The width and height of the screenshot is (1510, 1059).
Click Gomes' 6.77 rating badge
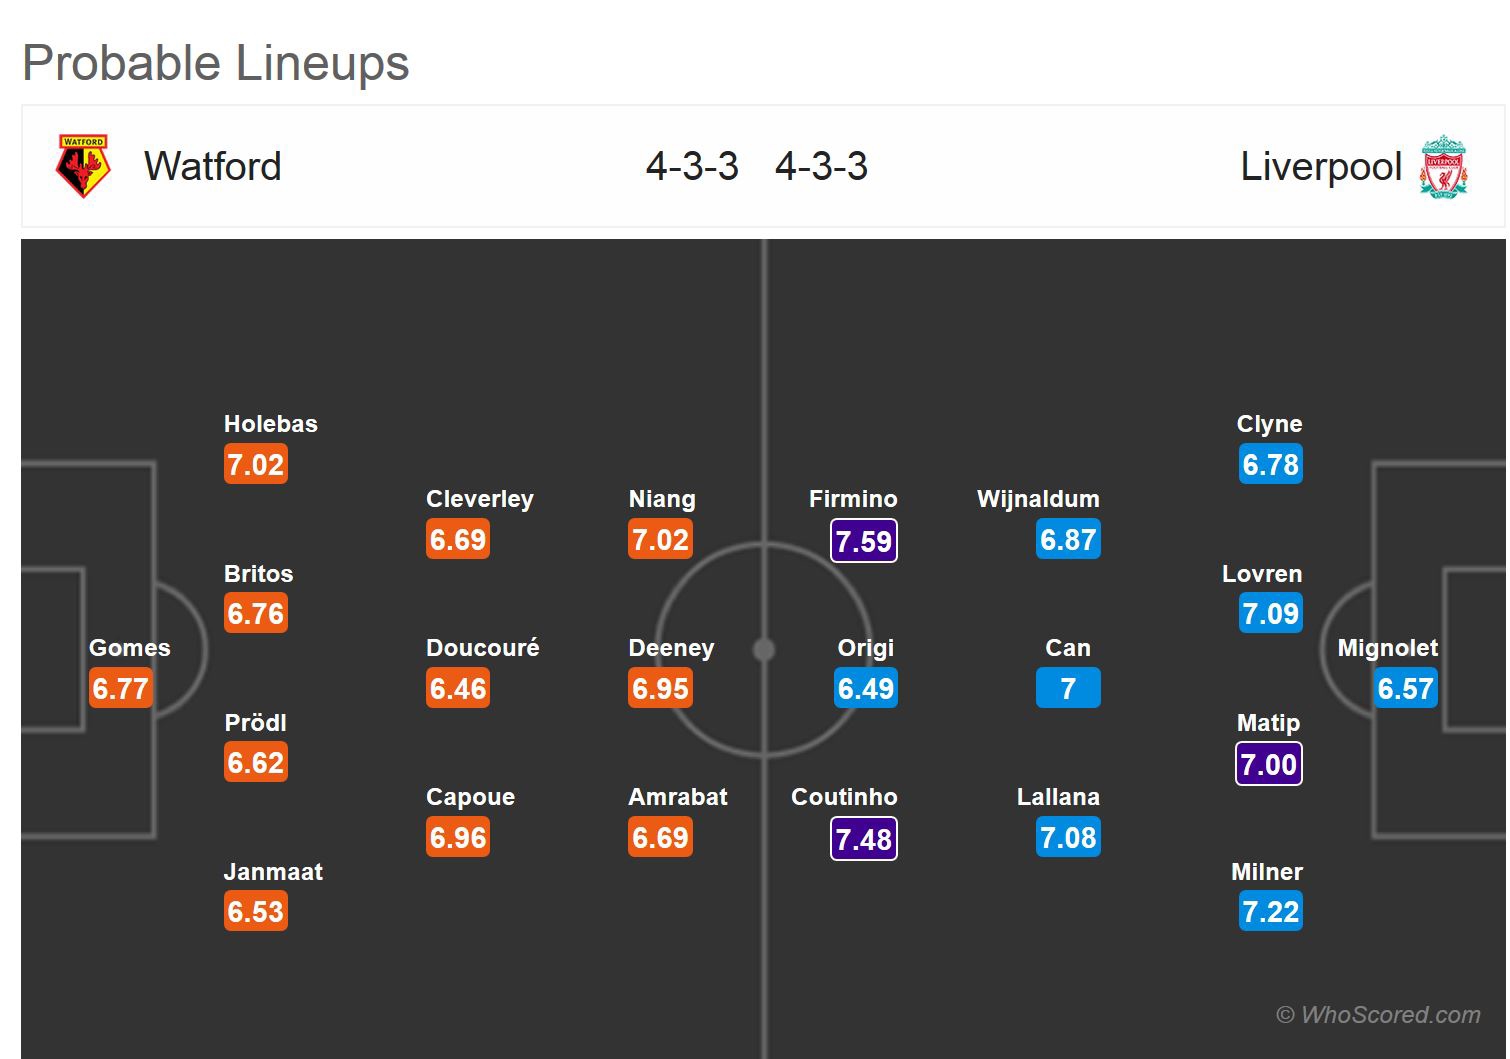tap(121, 689)
